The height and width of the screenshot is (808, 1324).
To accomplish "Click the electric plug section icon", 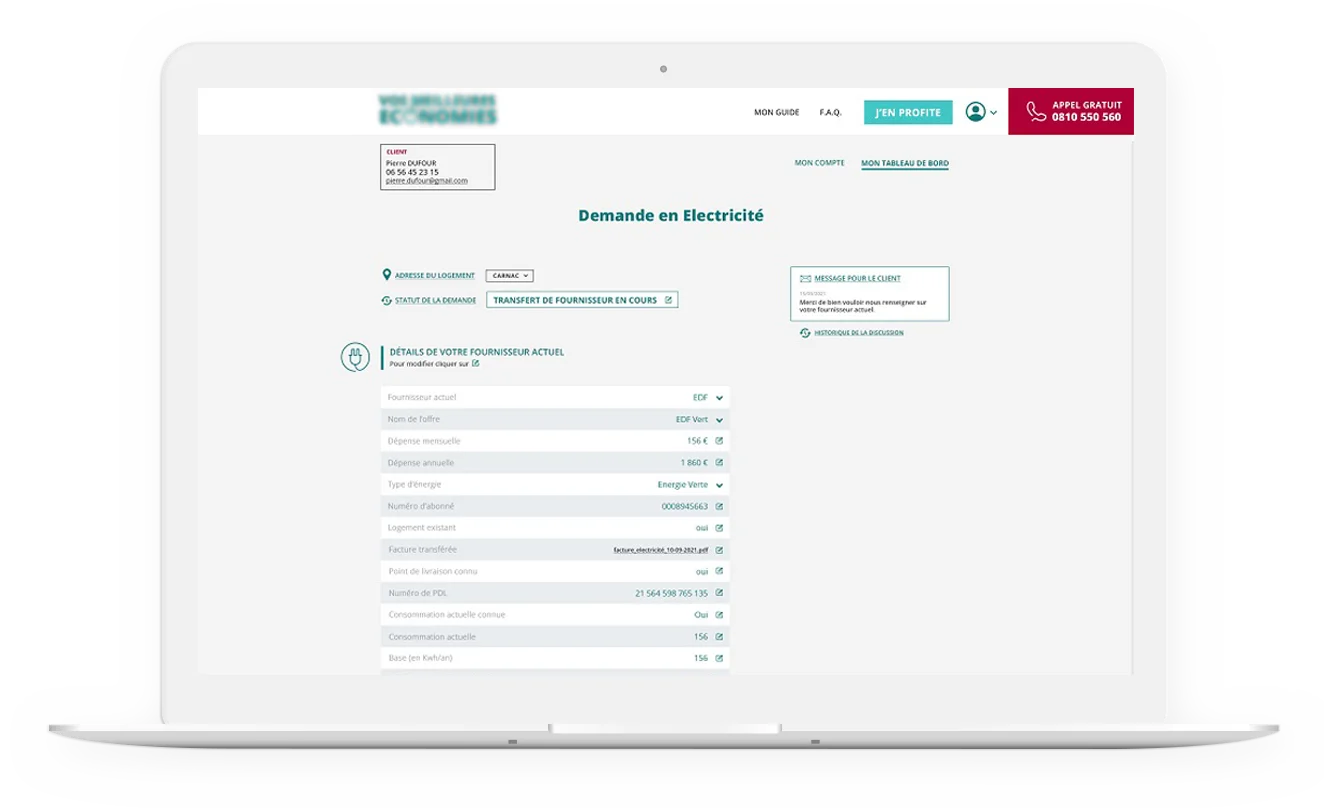I will [355, 357].
